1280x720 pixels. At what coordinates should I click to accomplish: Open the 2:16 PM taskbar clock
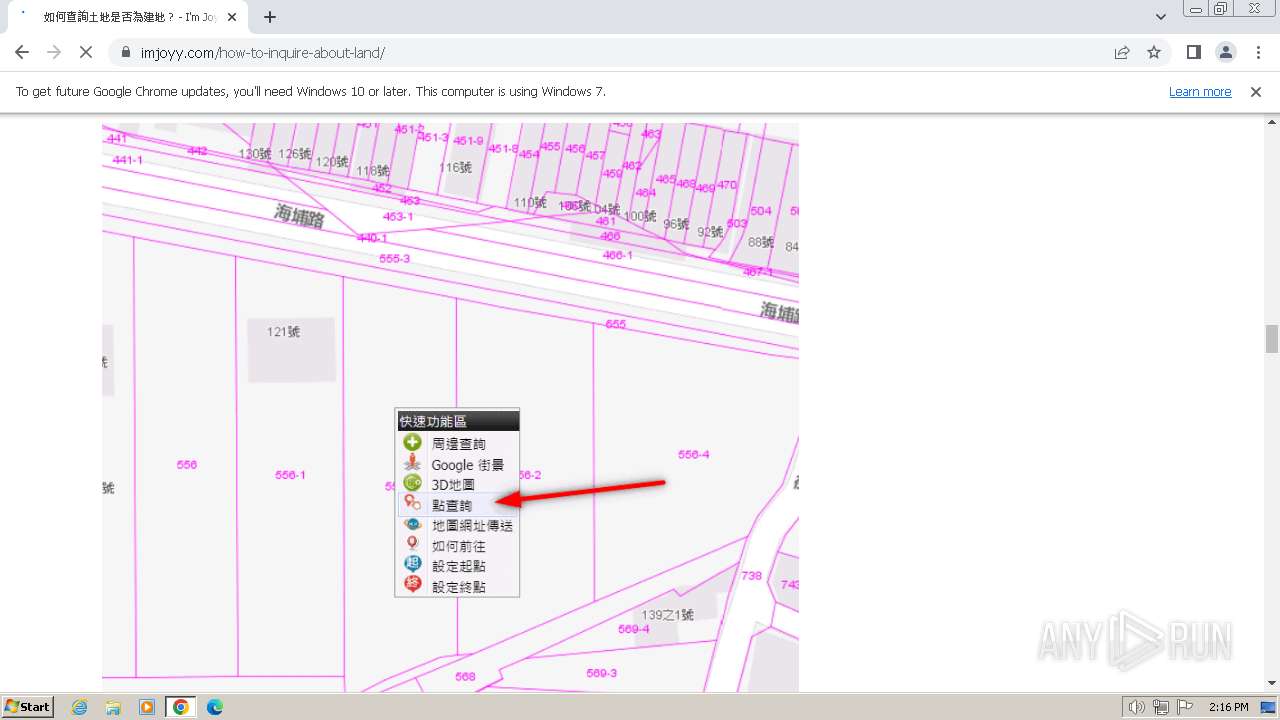pyautogui.click(x=1228, y=707)
